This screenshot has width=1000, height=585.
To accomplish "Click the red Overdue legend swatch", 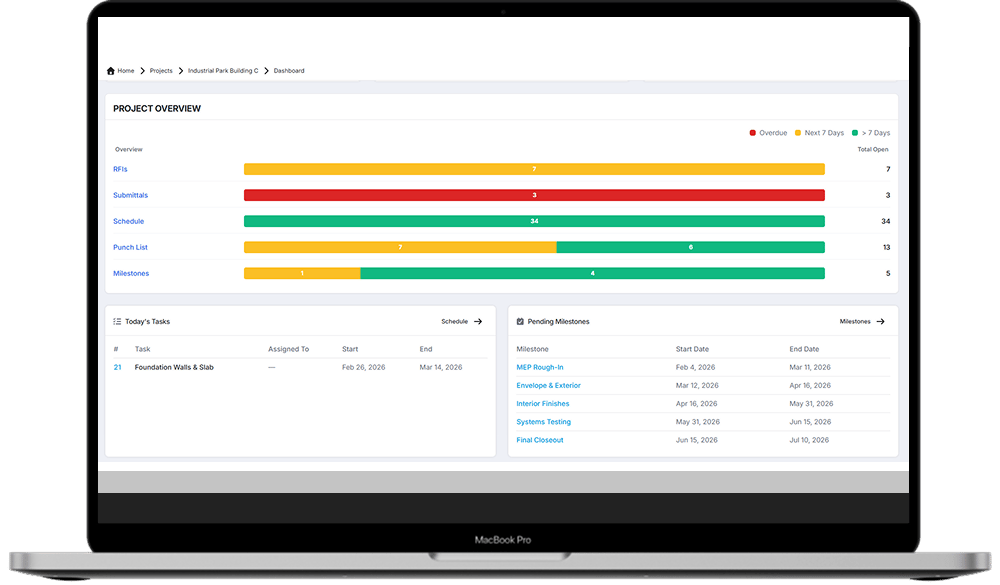I will click(753, 133).
